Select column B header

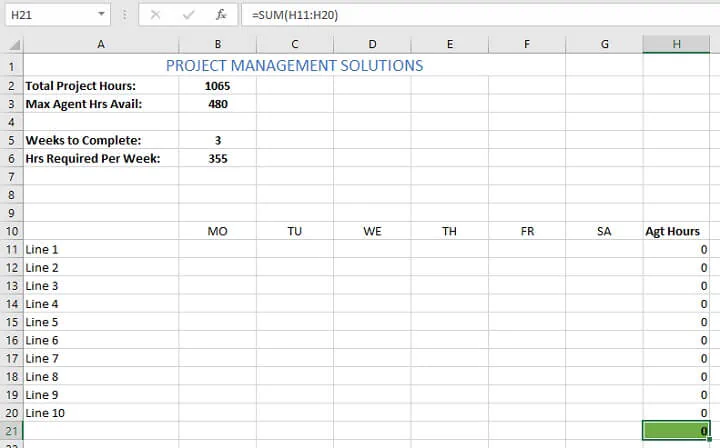218,45
